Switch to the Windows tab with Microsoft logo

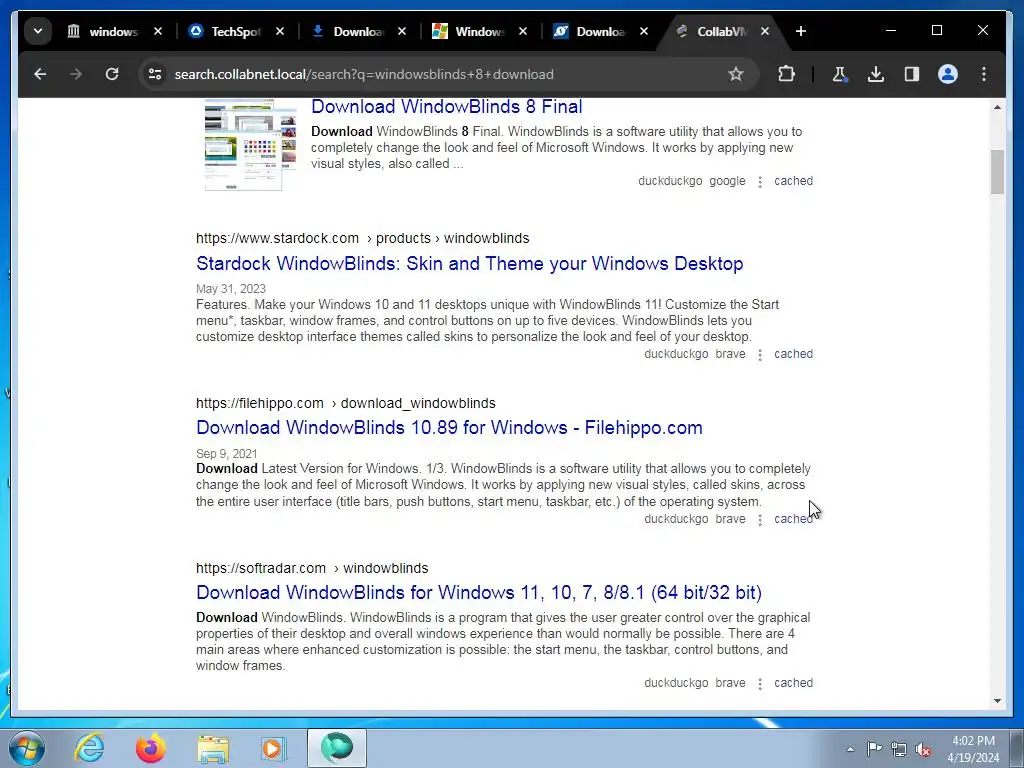point(470,31)
